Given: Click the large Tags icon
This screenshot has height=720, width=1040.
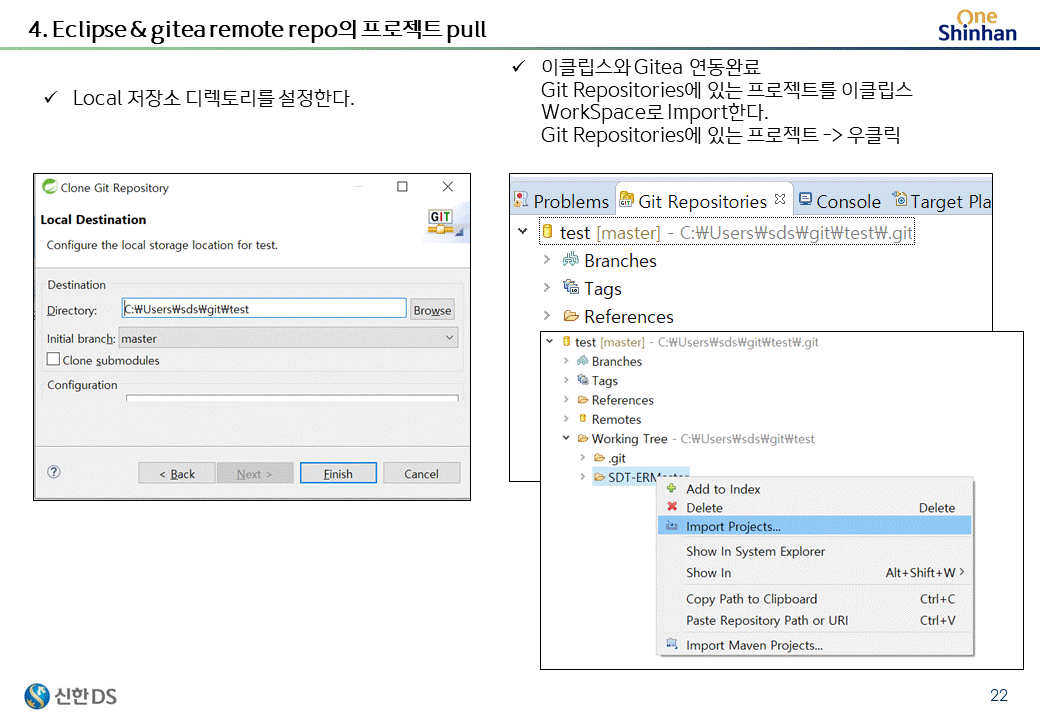Looking at the screenshot, I should tap(570, 286).
